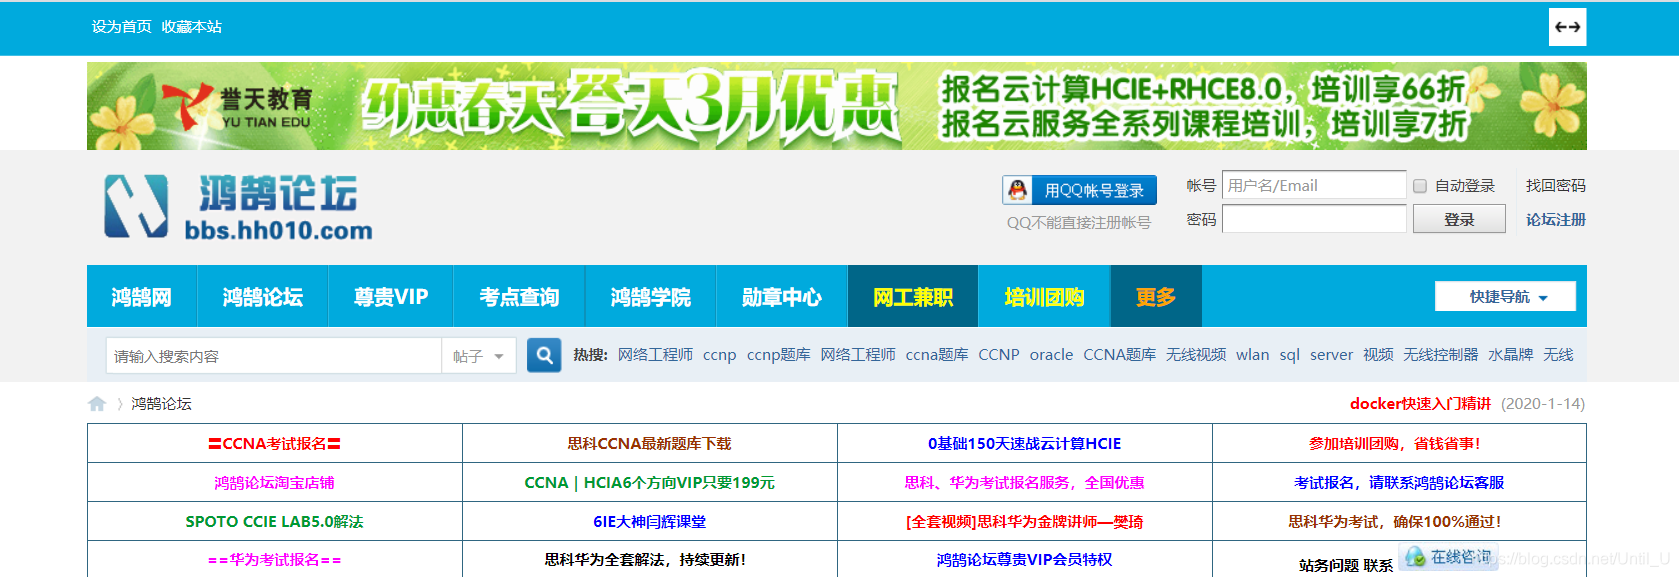Open docker快速入门精讲 announcement link
This screenshot has height=577, width=1679.
coord(1420,404)
